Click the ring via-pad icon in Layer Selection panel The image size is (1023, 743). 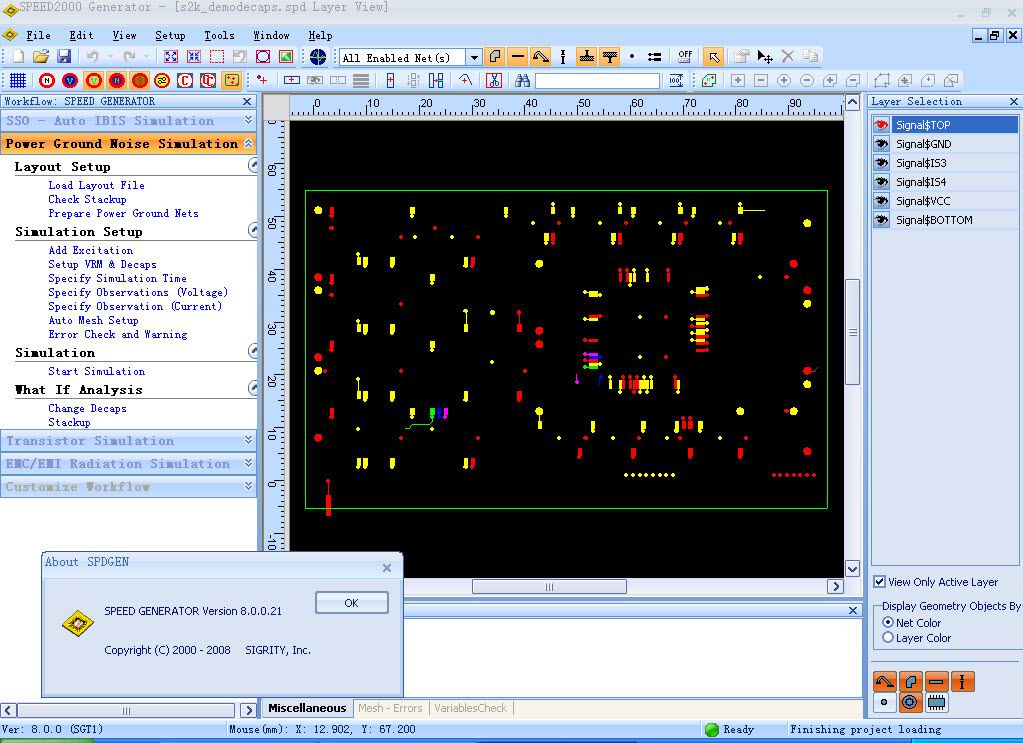coord(909,703)
